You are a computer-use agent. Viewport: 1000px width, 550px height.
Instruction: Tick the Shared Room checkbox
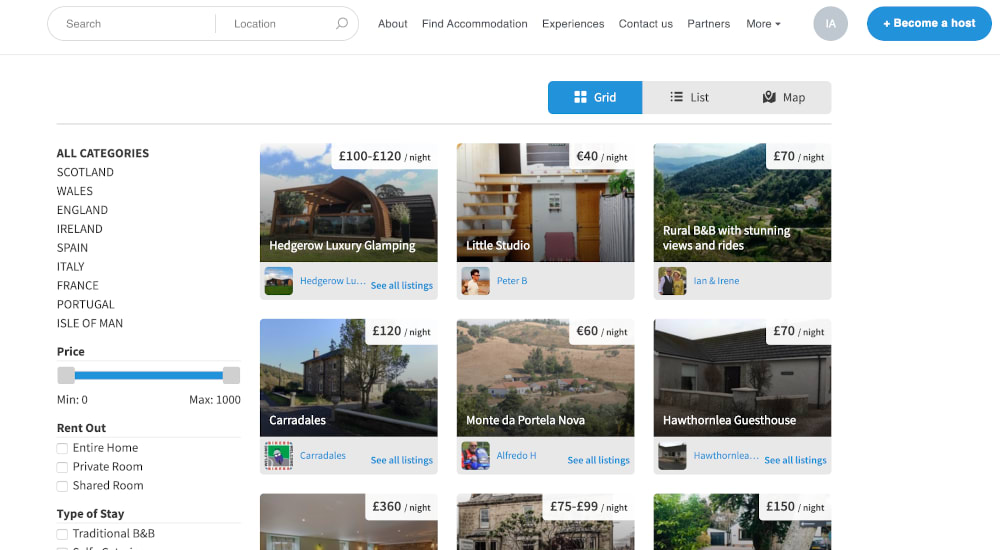[62, 486]
